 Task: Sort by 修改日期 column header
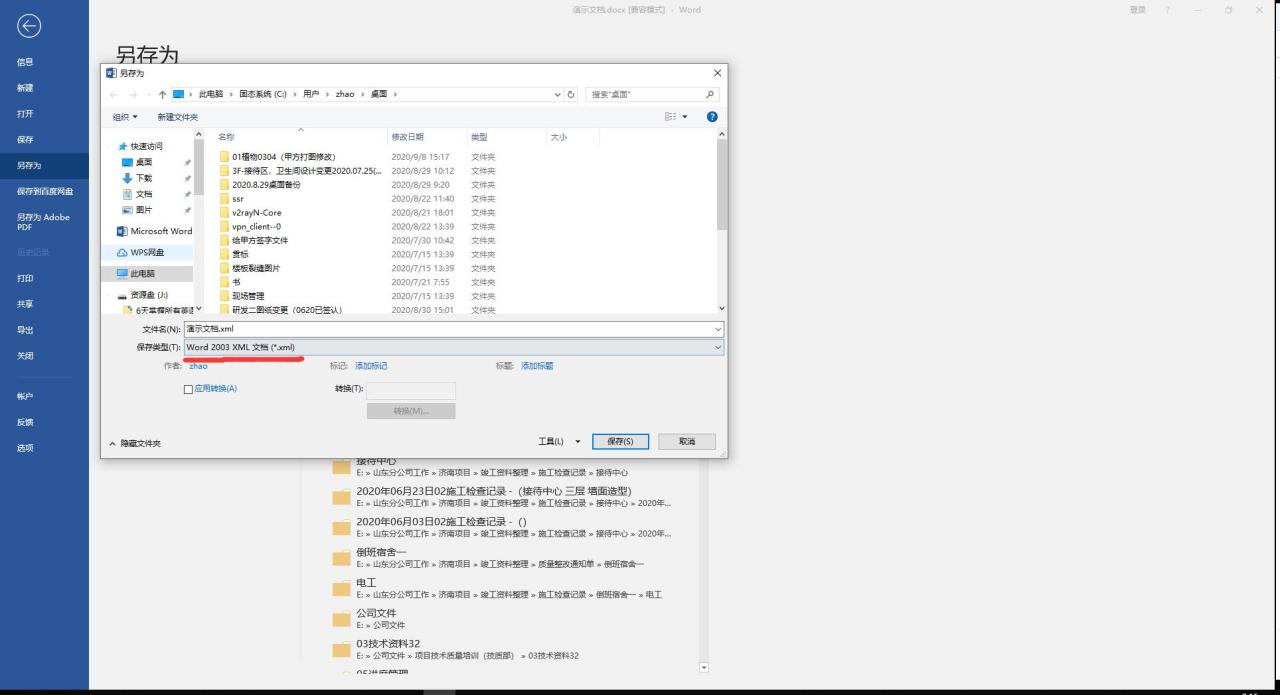click(x=407, y=137)
